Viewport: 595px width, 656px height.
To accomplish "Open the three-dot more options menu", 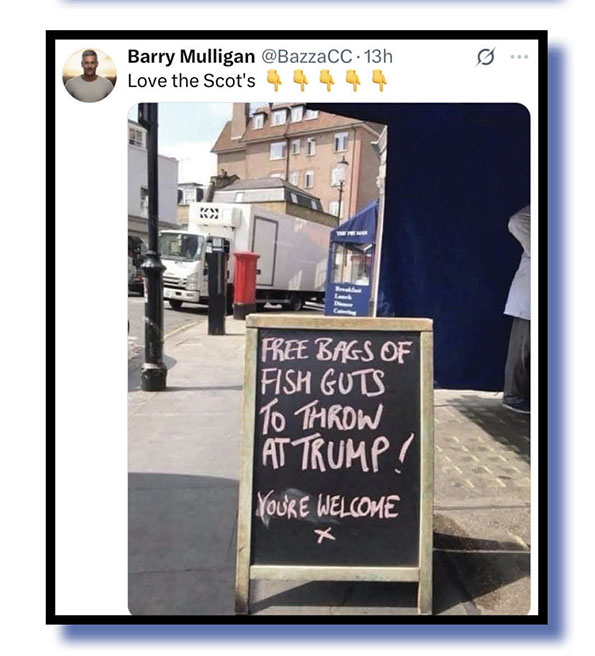I will (x=519, y=56).
